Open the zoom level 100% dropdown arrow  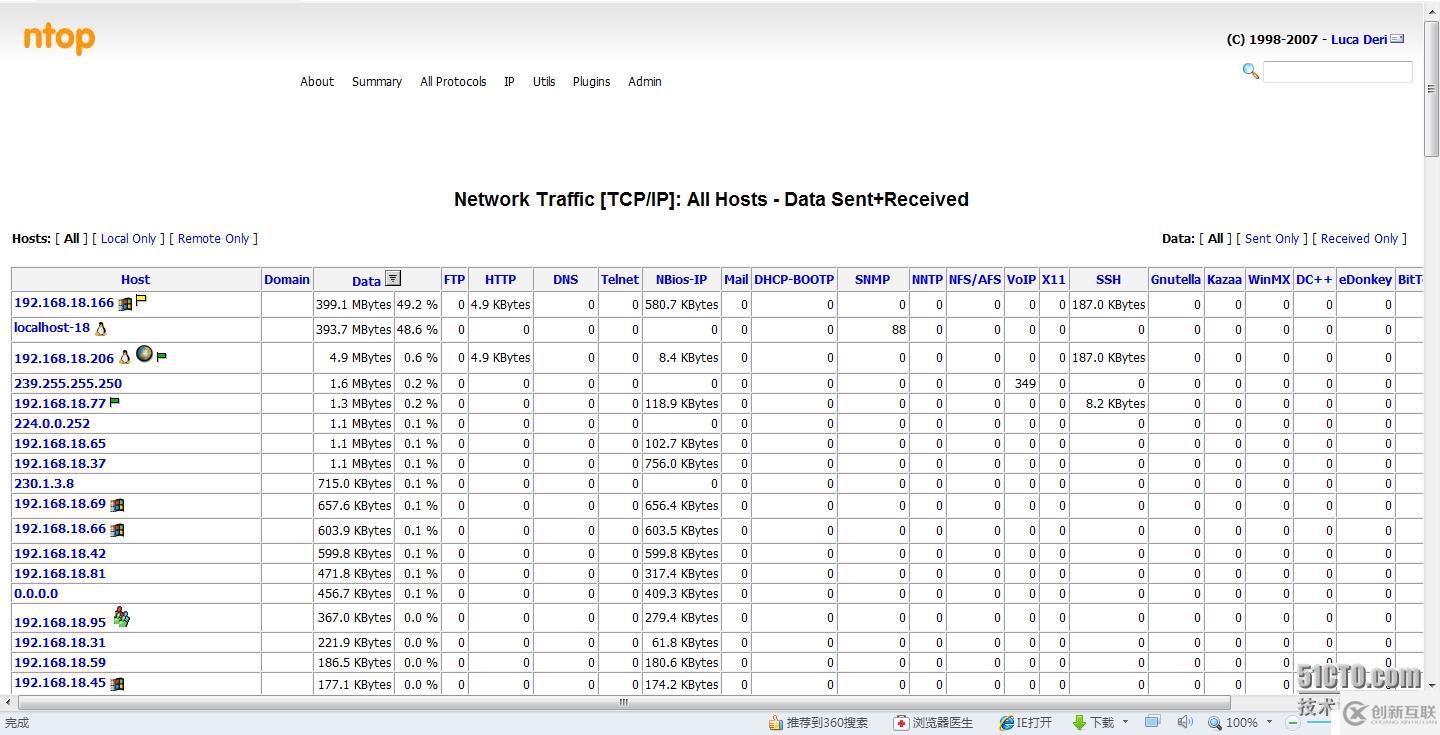tap(1269, 722)
